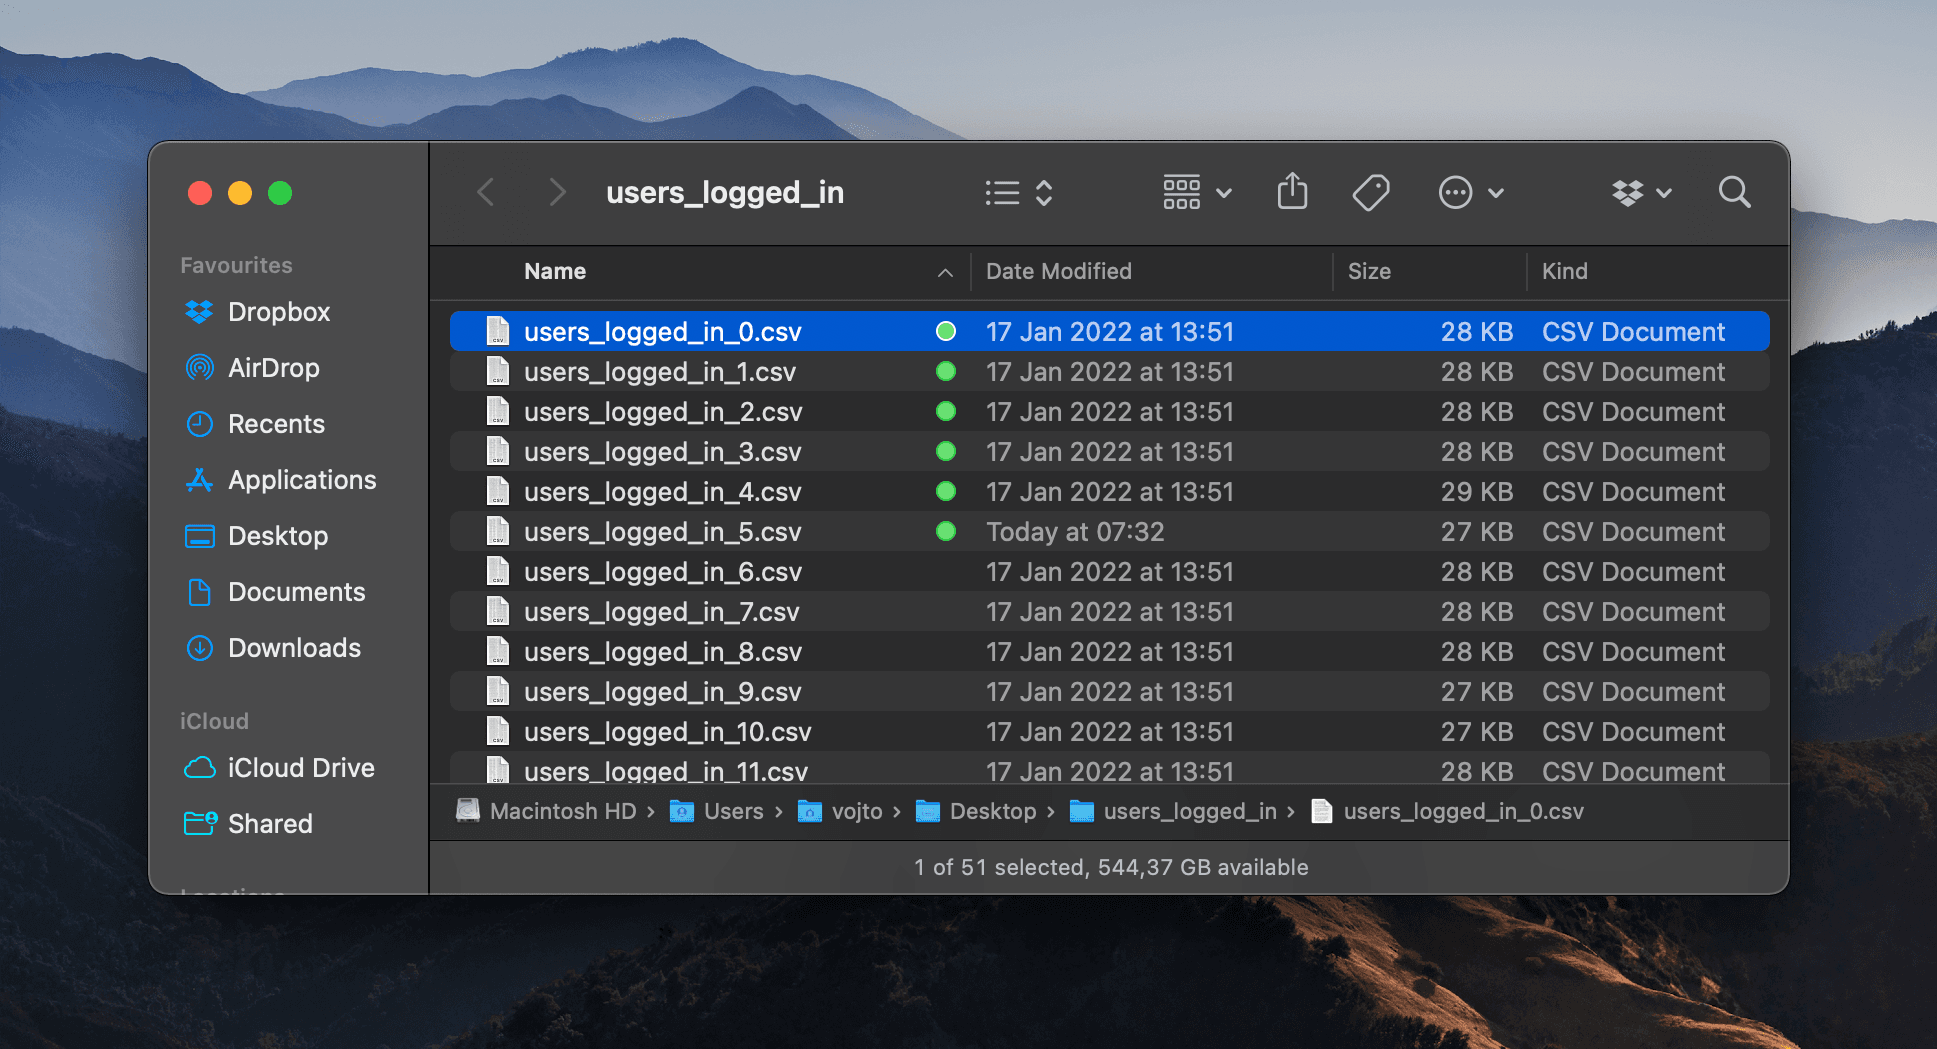1937x1049 pixels.
Task: Switch view using list view selector
Action: coord(1018,192)
